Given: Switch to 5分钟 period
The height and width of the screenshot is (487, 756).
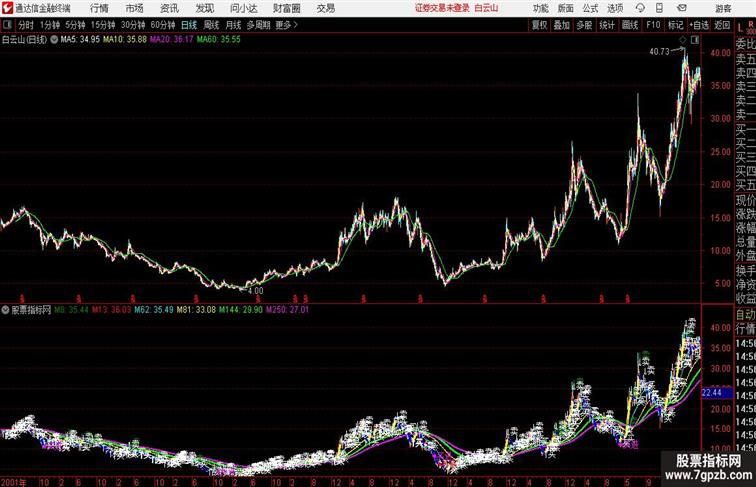Looking at the screenshot, I should click(x=75, y=25).
